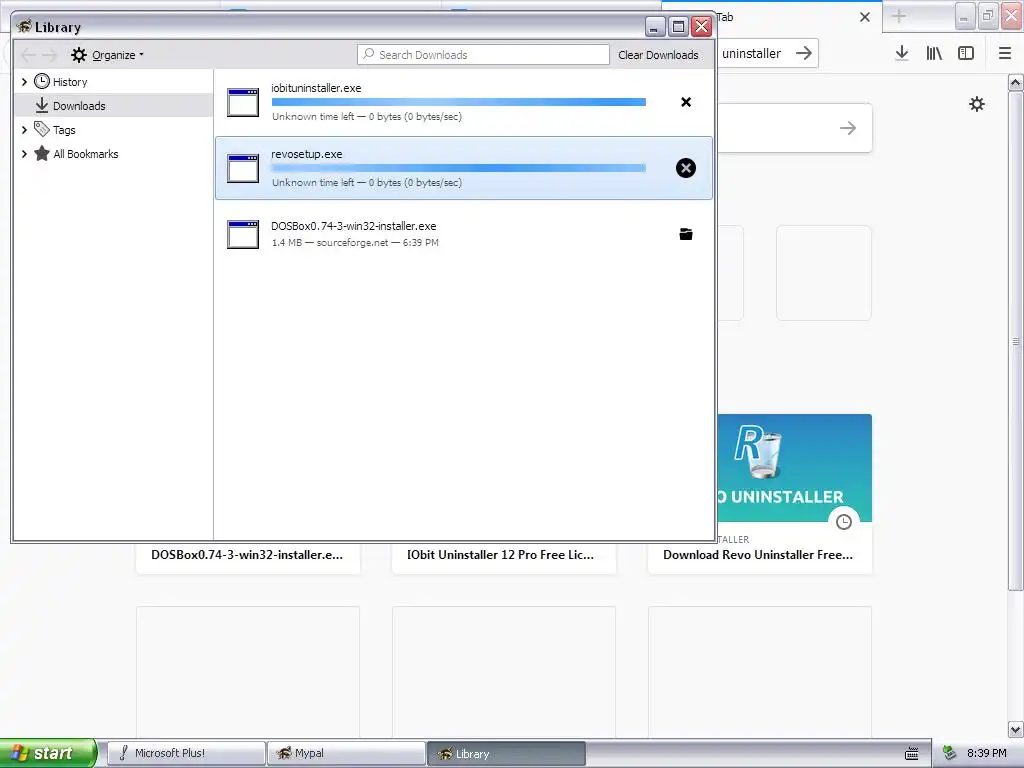The height and width of the screenshot is (768, 1024).
Task: Click the iobituninstaller.exe file icon
Action: pos(243,103)
